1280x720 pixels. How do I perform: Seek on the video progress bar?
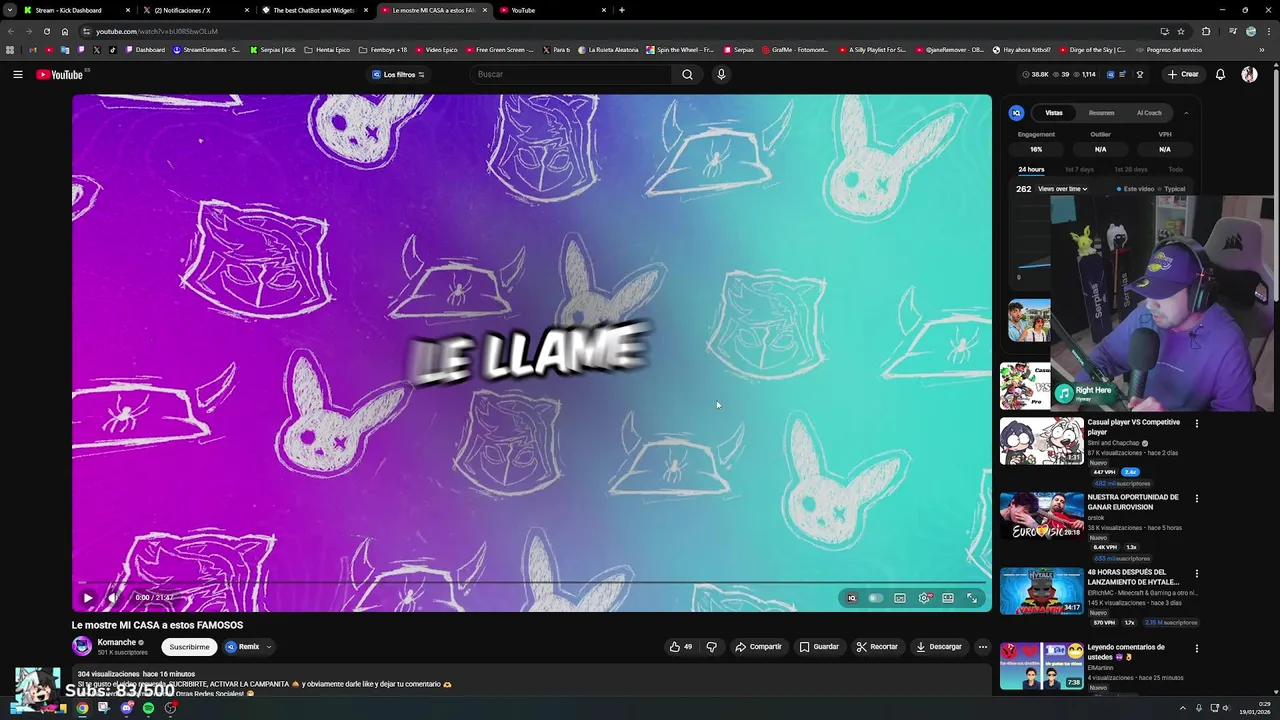531,583
